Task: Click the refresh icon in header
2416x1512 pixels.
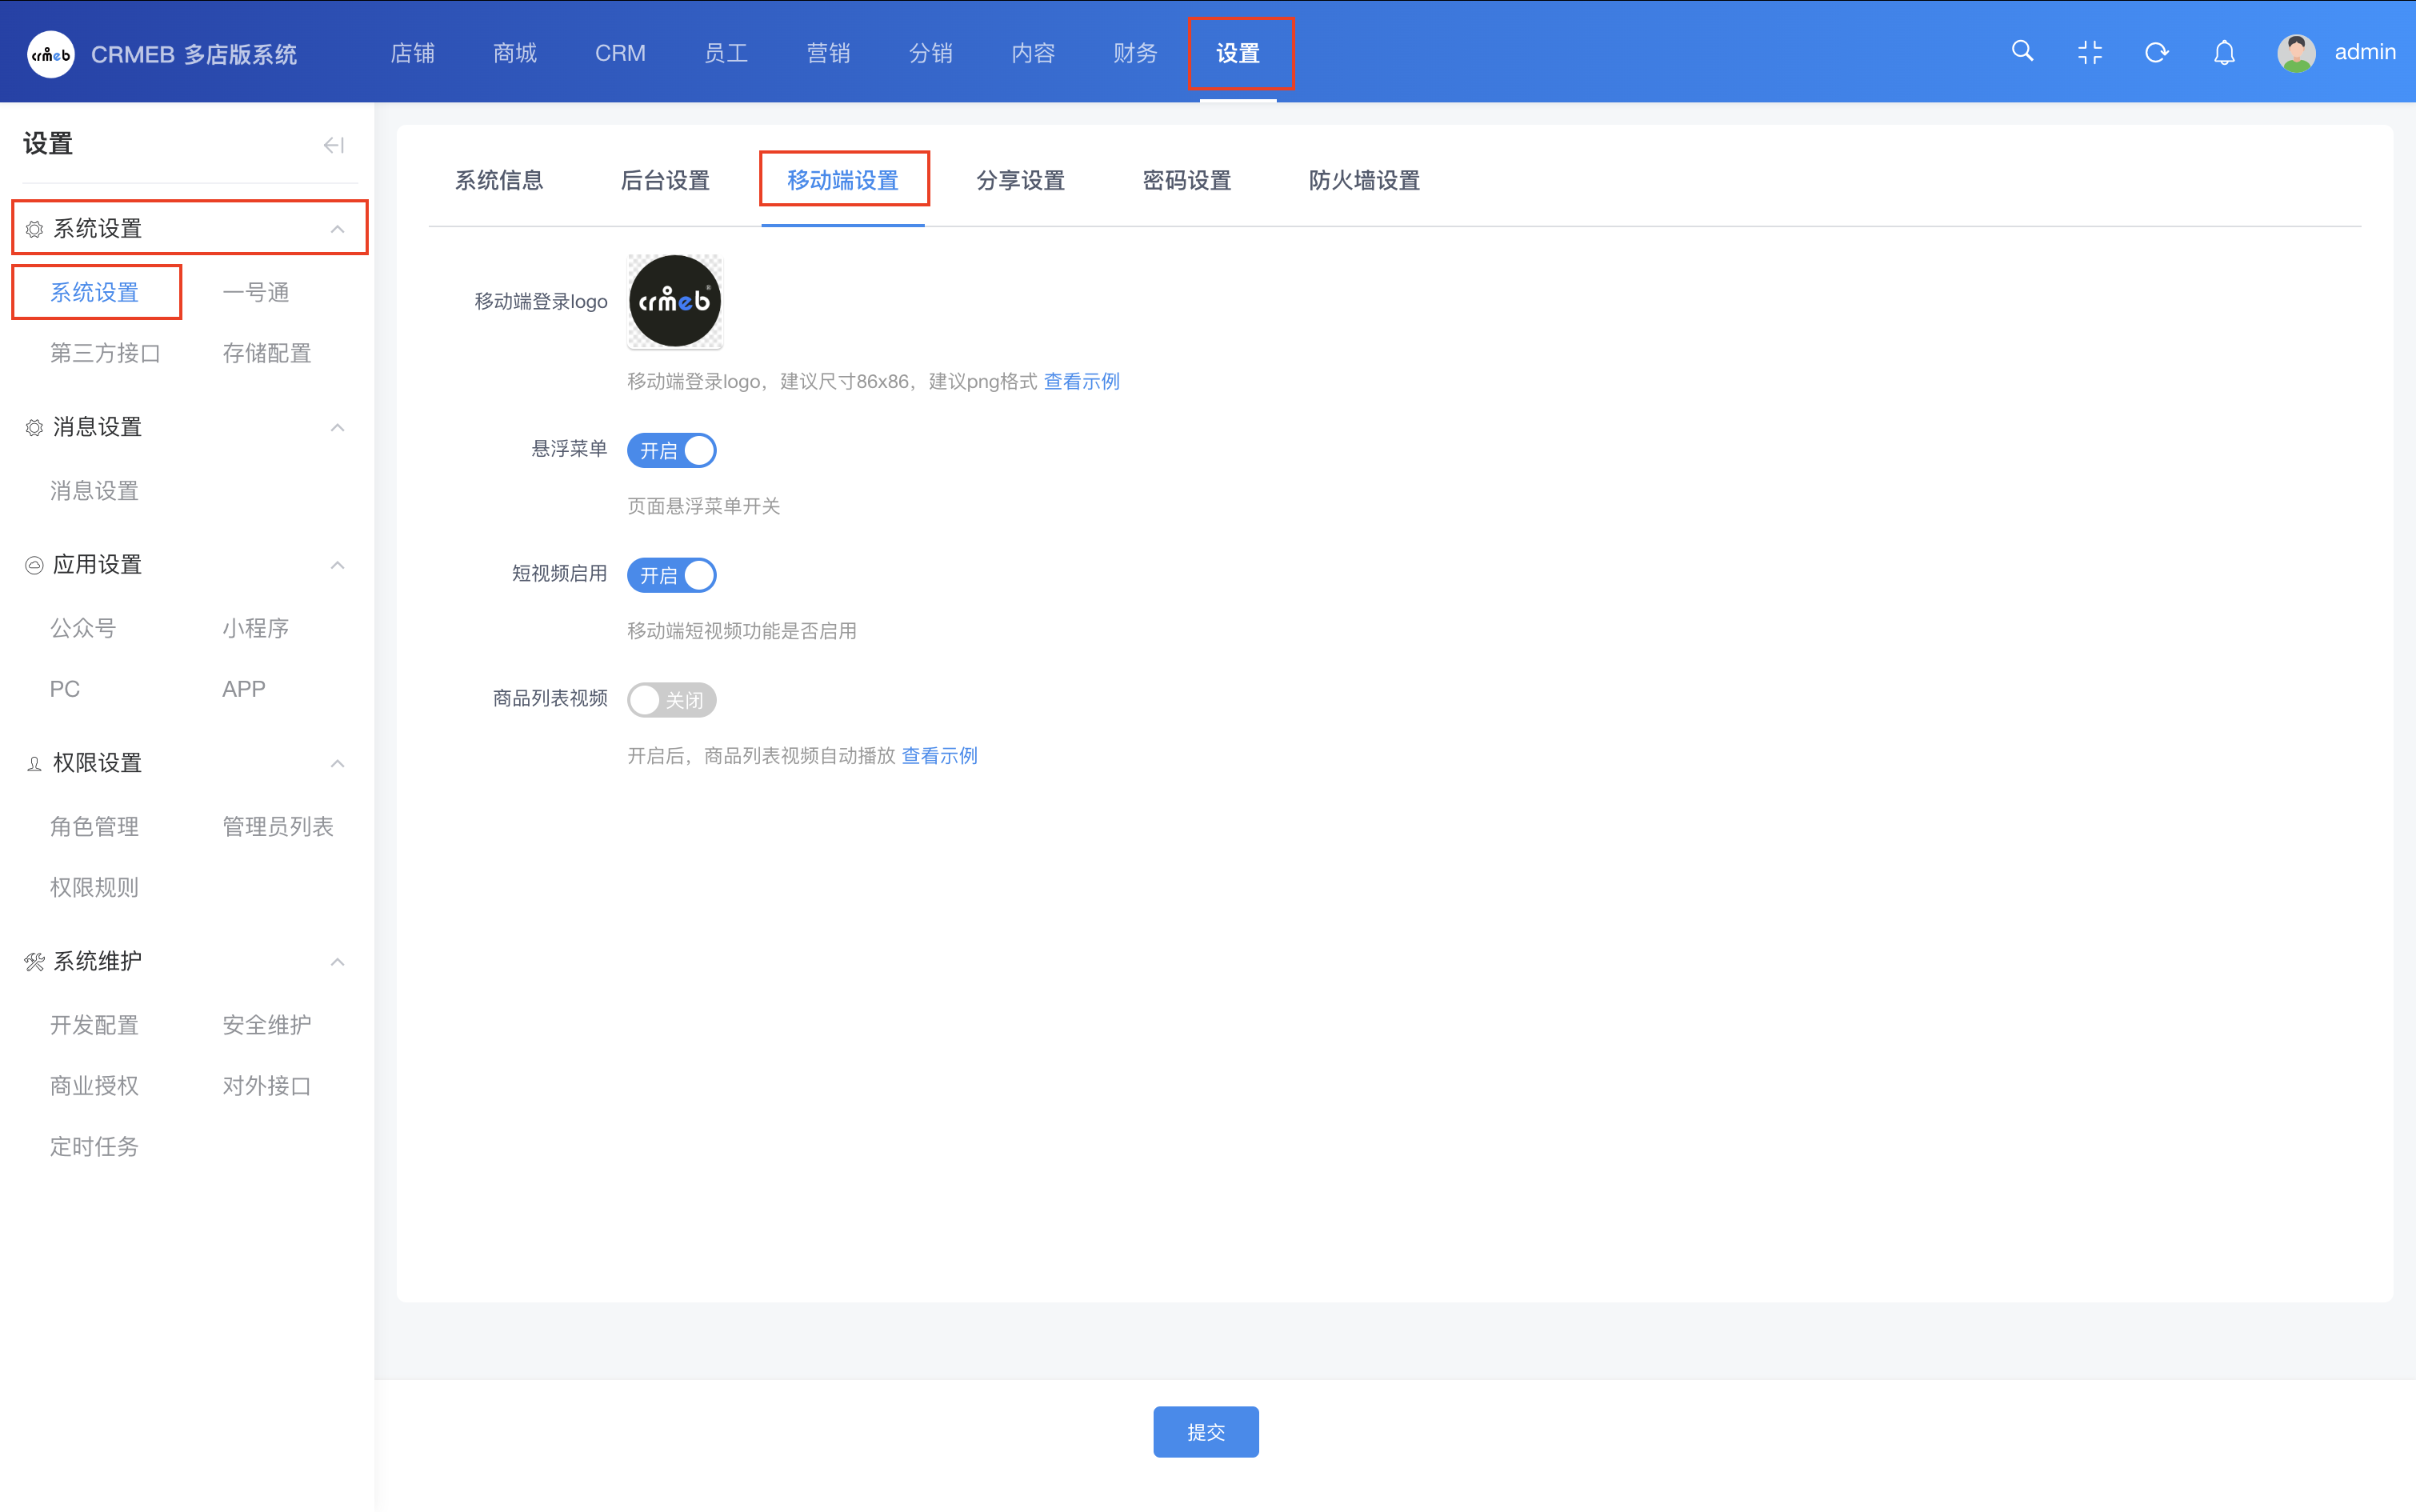Action: click(x=2157, y=52)
